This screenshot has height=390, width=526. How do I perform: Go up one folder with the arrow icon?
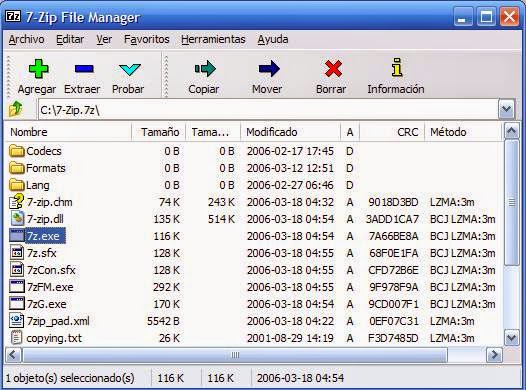(15, 109)
